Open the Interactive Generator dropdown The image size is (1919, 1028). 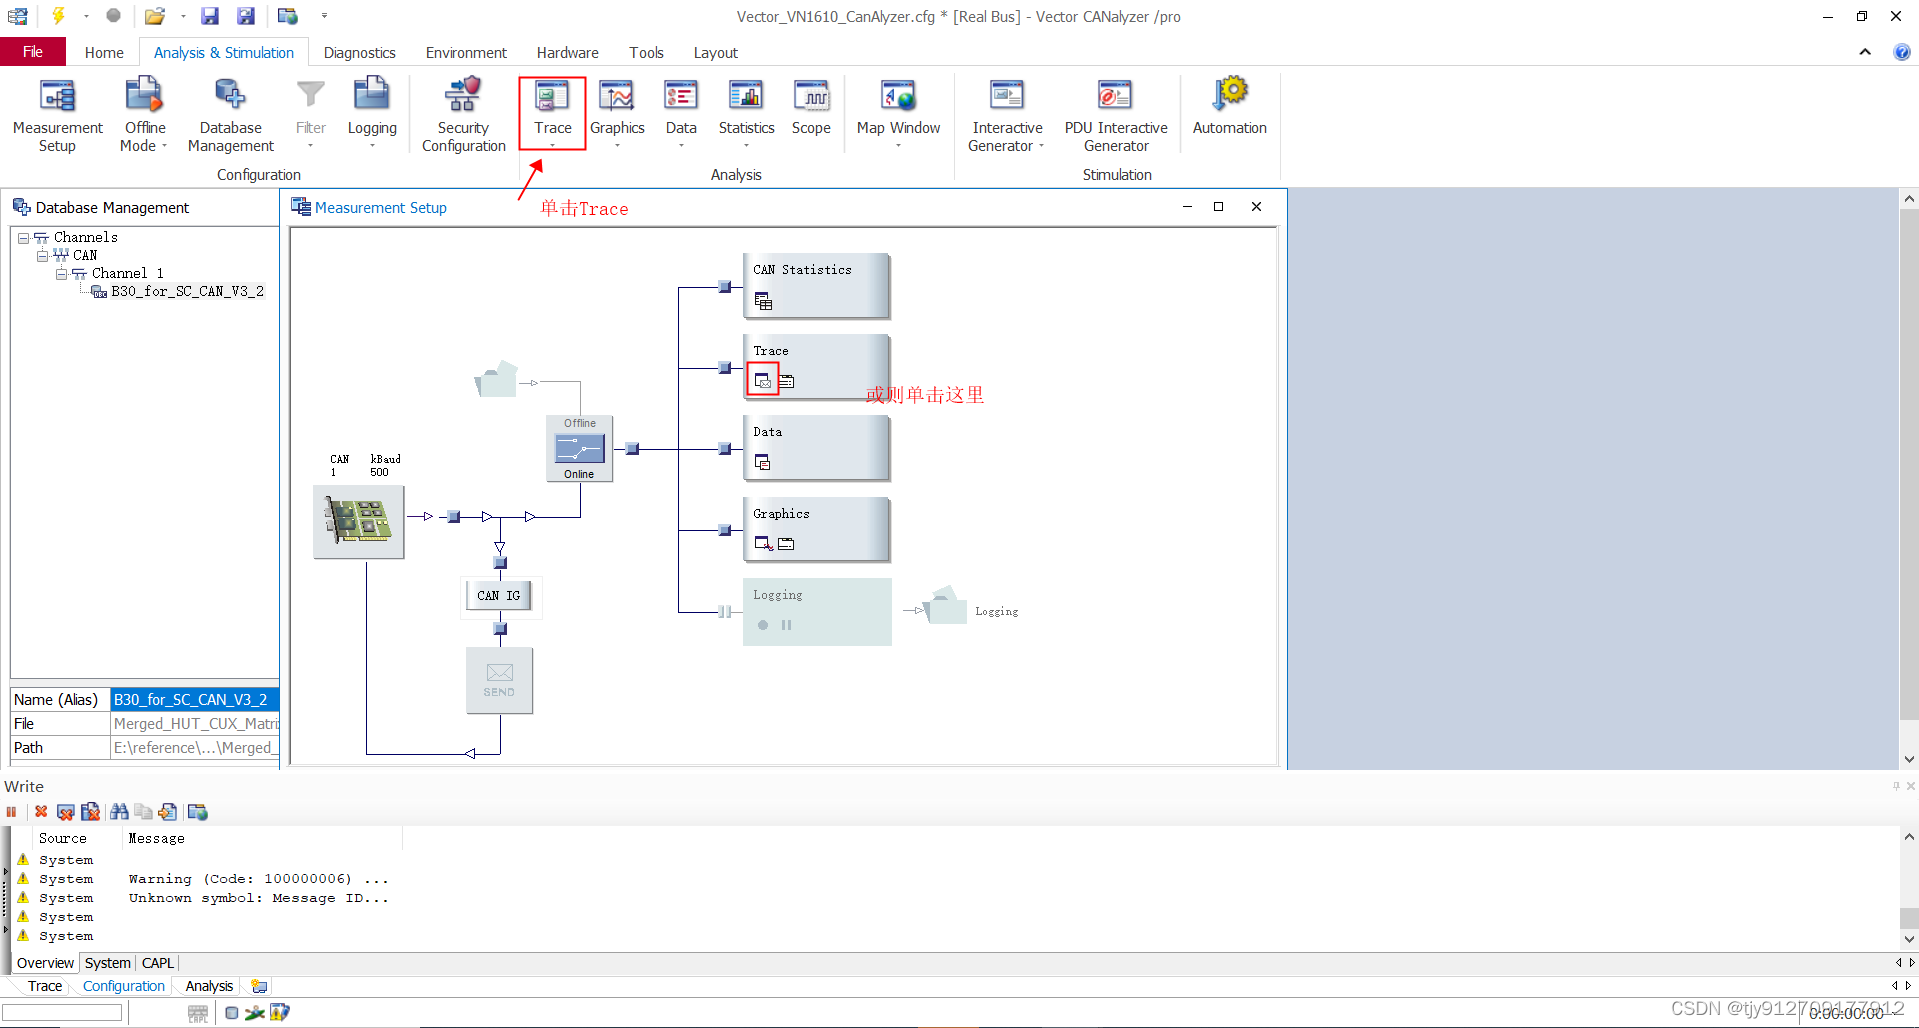click(1041, 146)
